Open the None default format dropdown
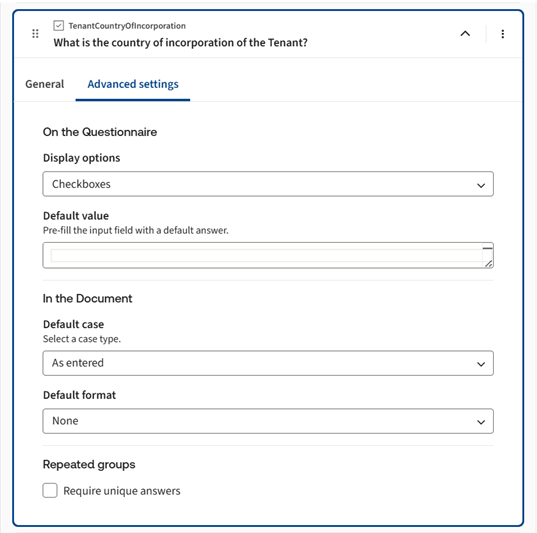 (x=268, y=421)
